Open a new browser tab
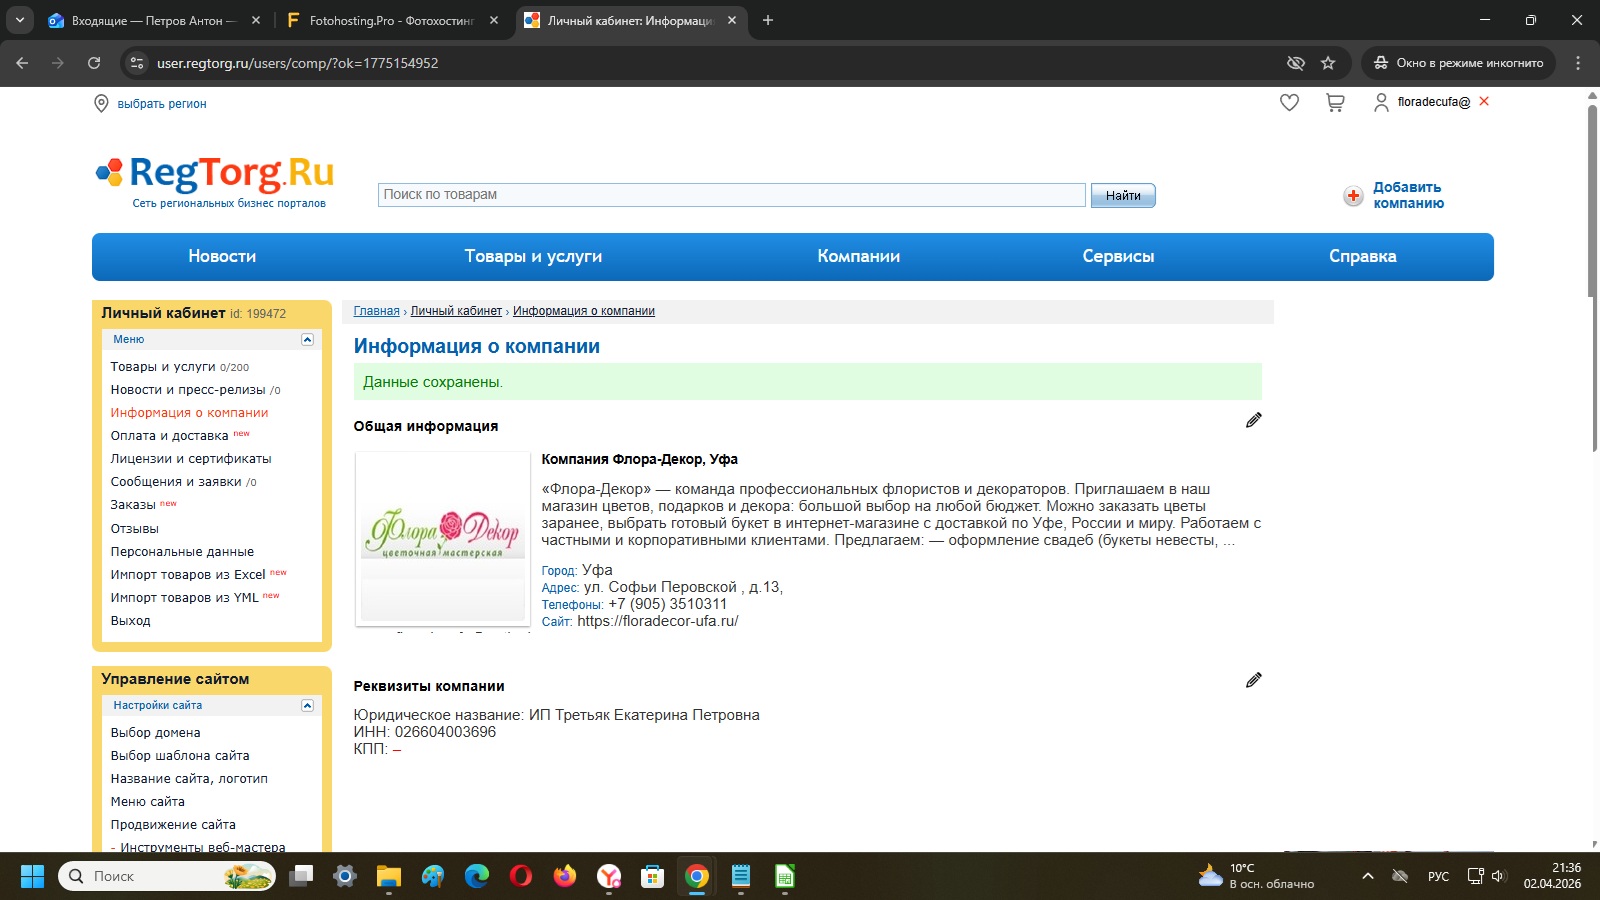This screenshot has width=1600, height=900. point(768,20)
